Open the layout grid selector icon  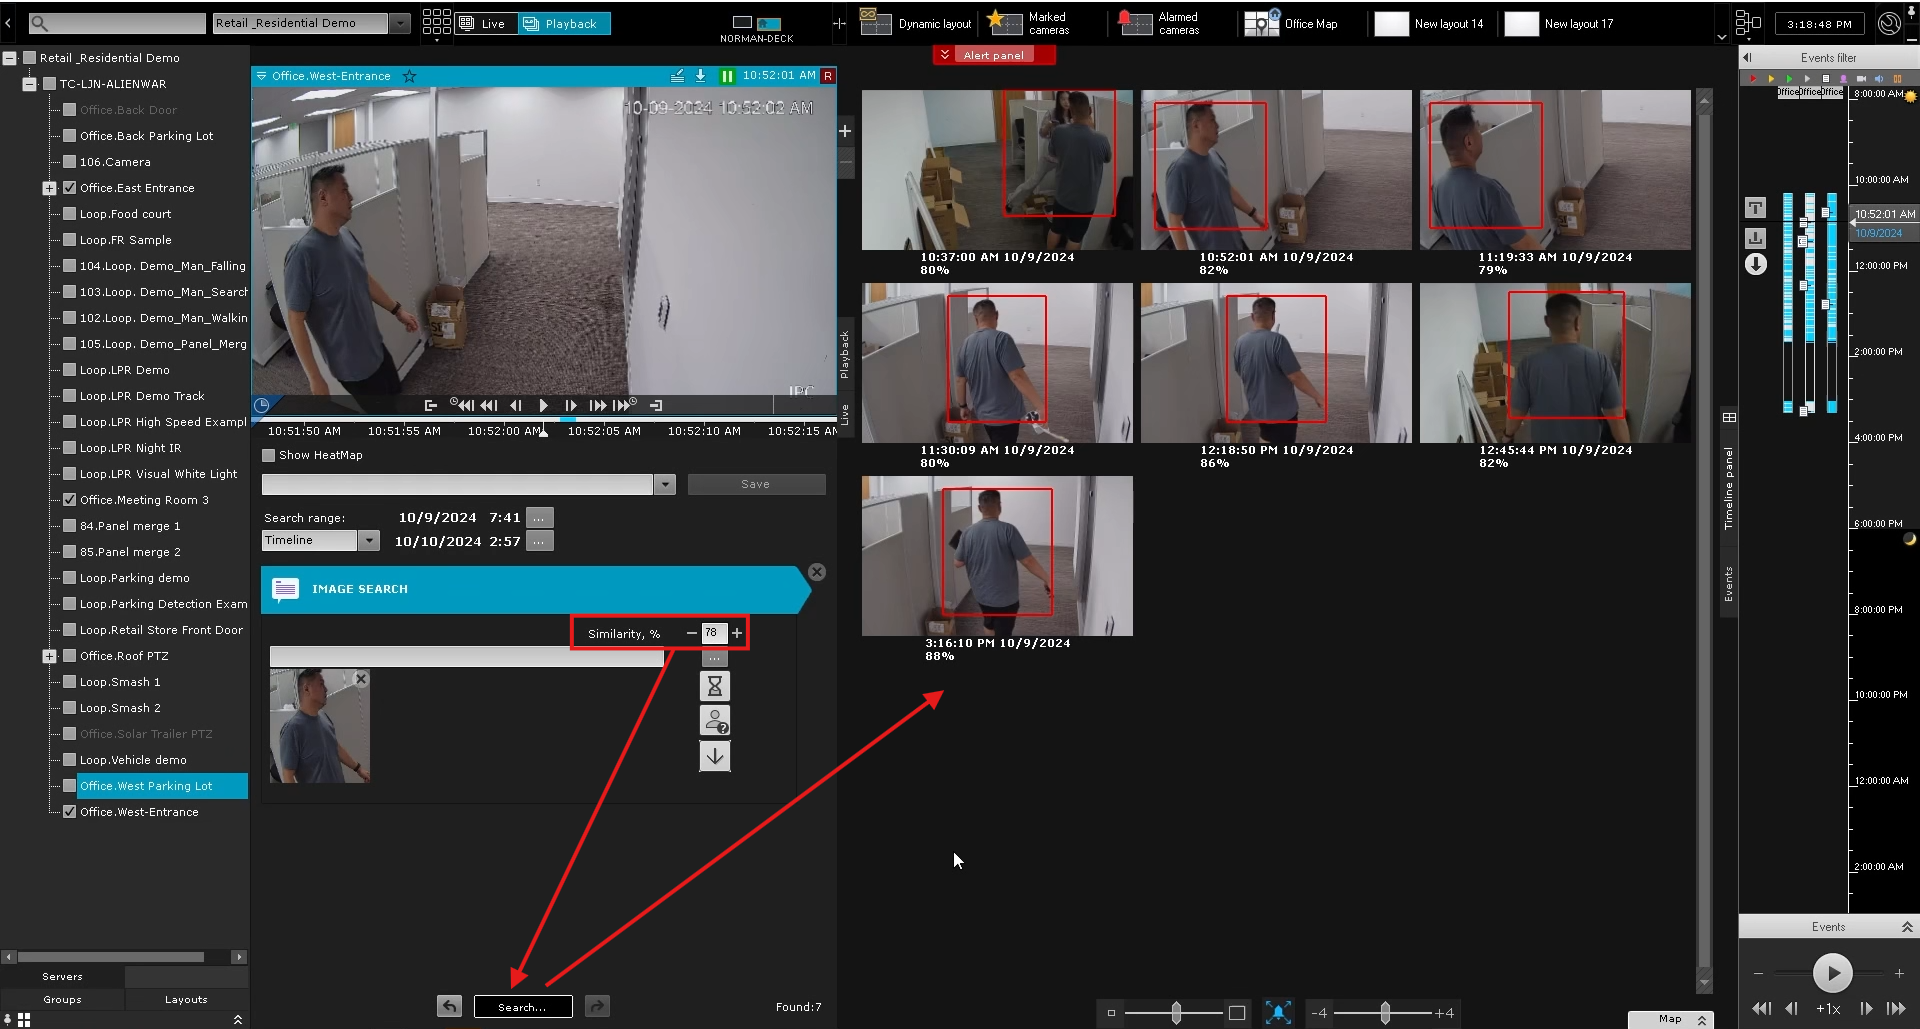(x=436, y=23)
